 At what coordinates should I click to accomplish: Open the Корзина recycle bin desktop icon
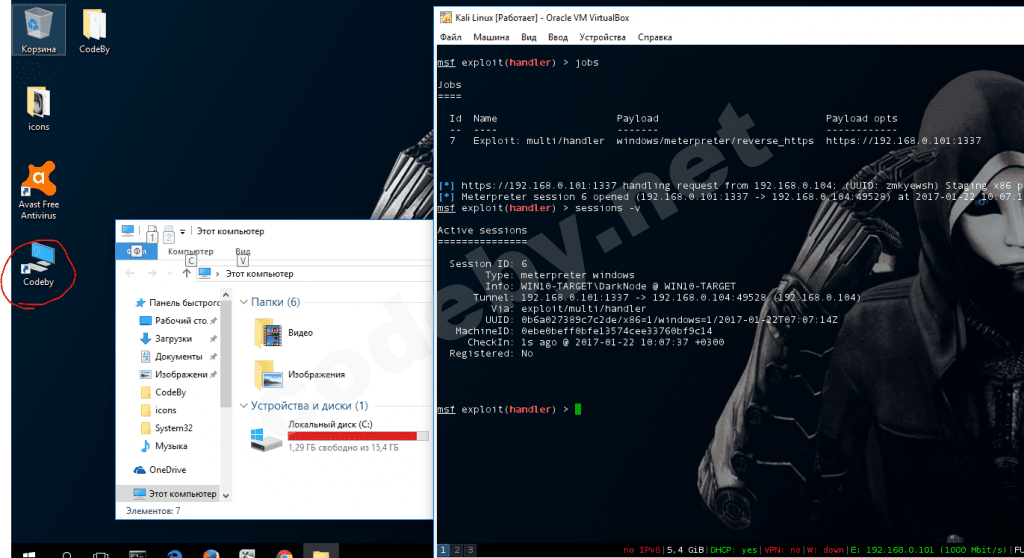pos(38,29)
